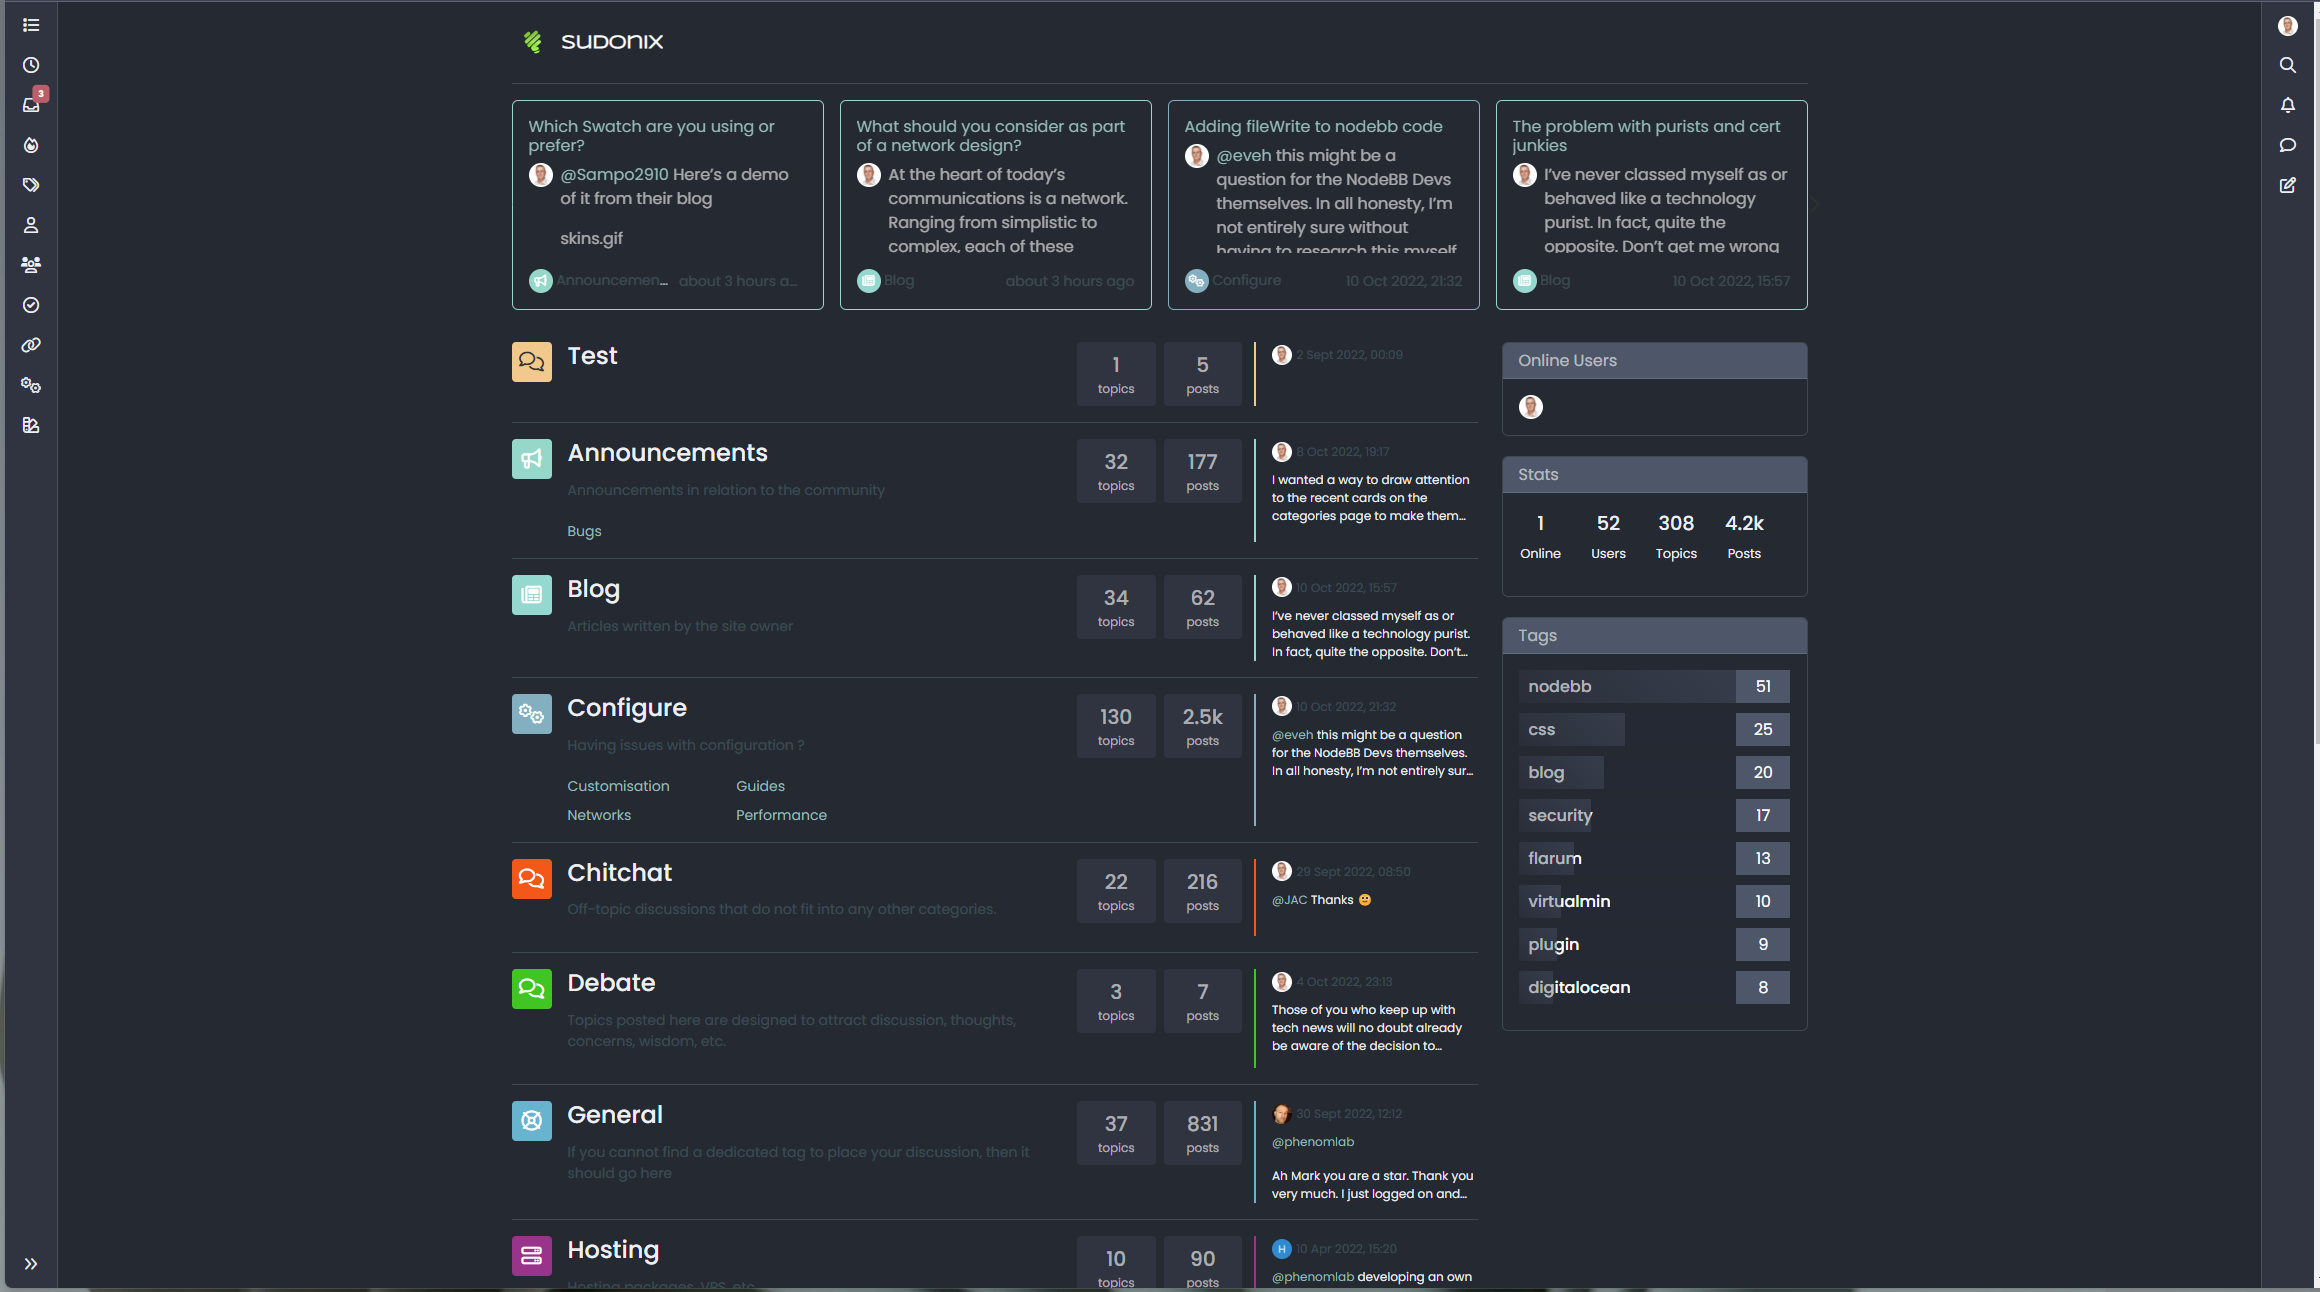Open the Customisation subcategory under Configure
This screenshot has height=1292, width=2320.
618,785
